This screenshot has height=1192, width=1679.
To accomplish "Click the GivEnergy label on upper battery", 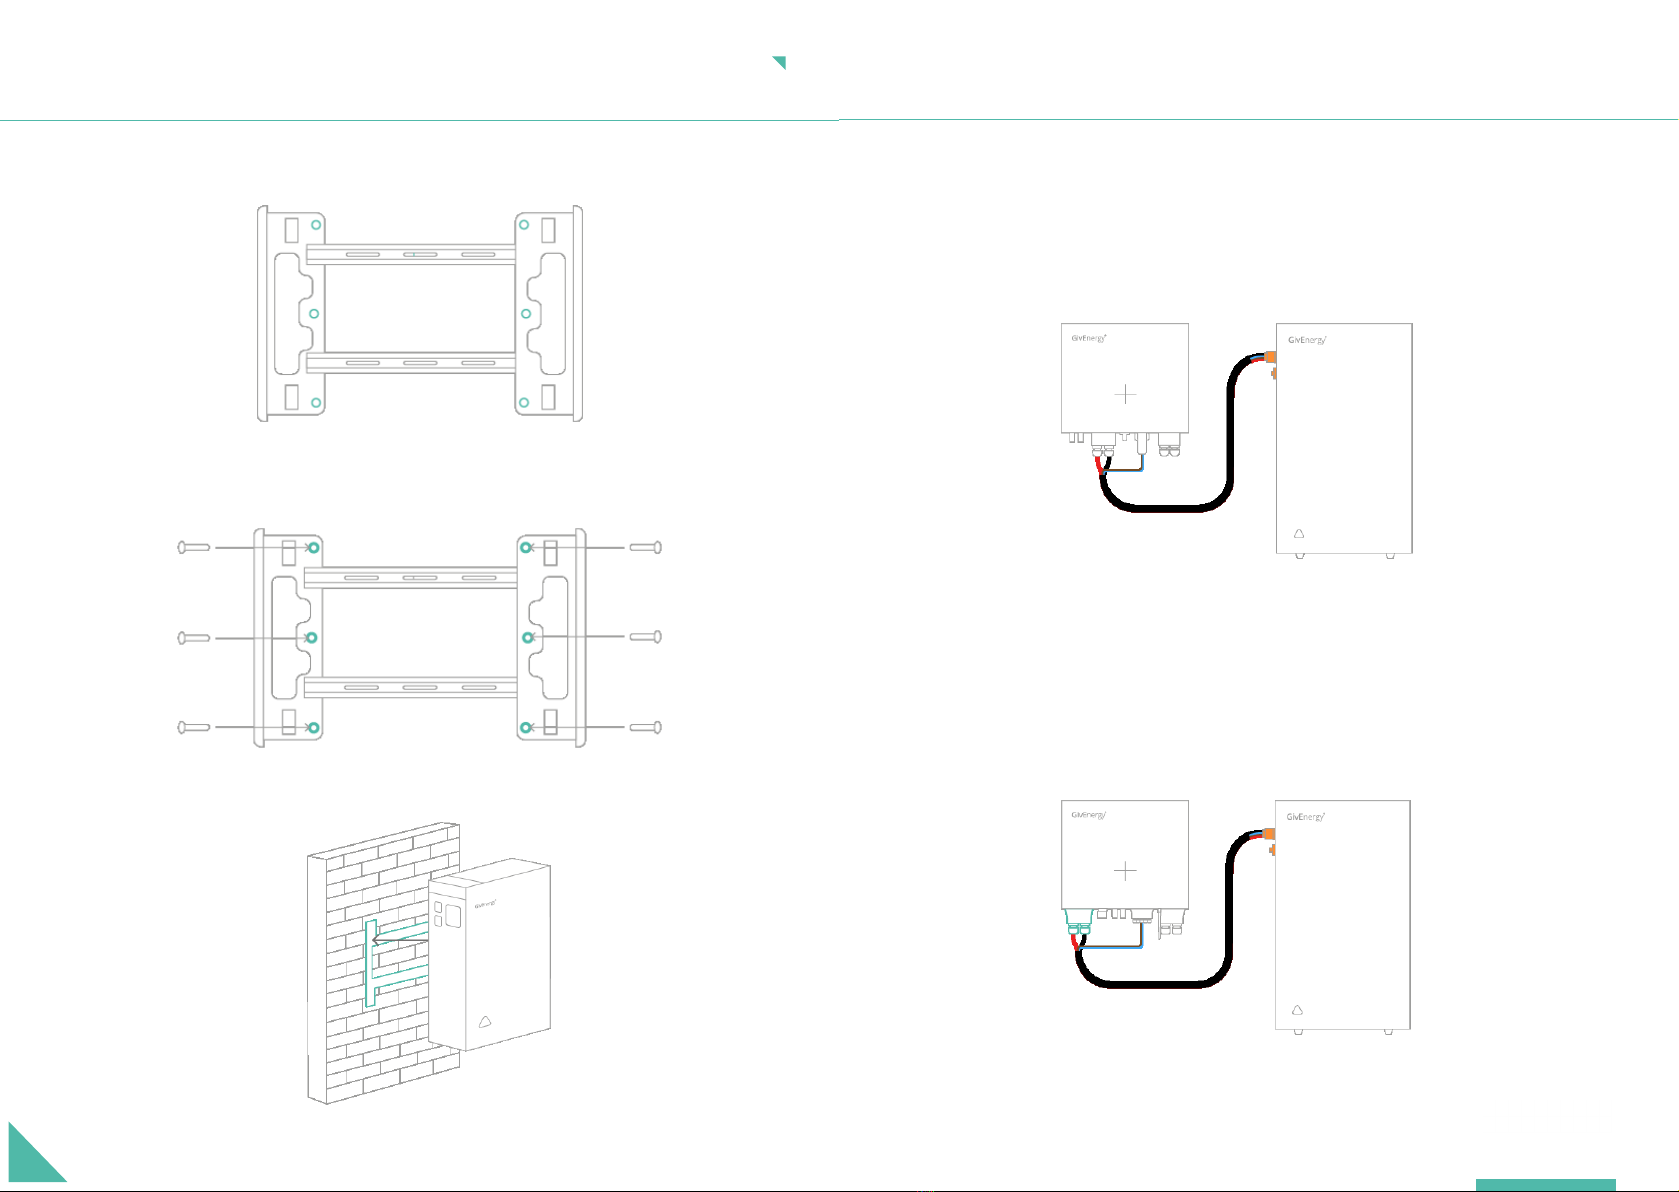I will pos(1307,340).
